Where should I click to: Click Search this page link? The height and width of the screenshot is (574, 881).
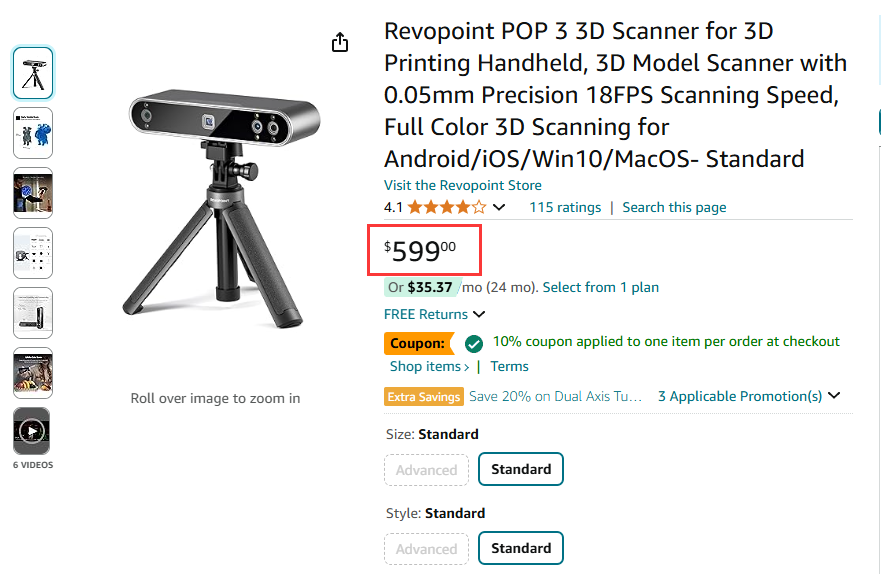pyautogui.click(x=674, y=207)
